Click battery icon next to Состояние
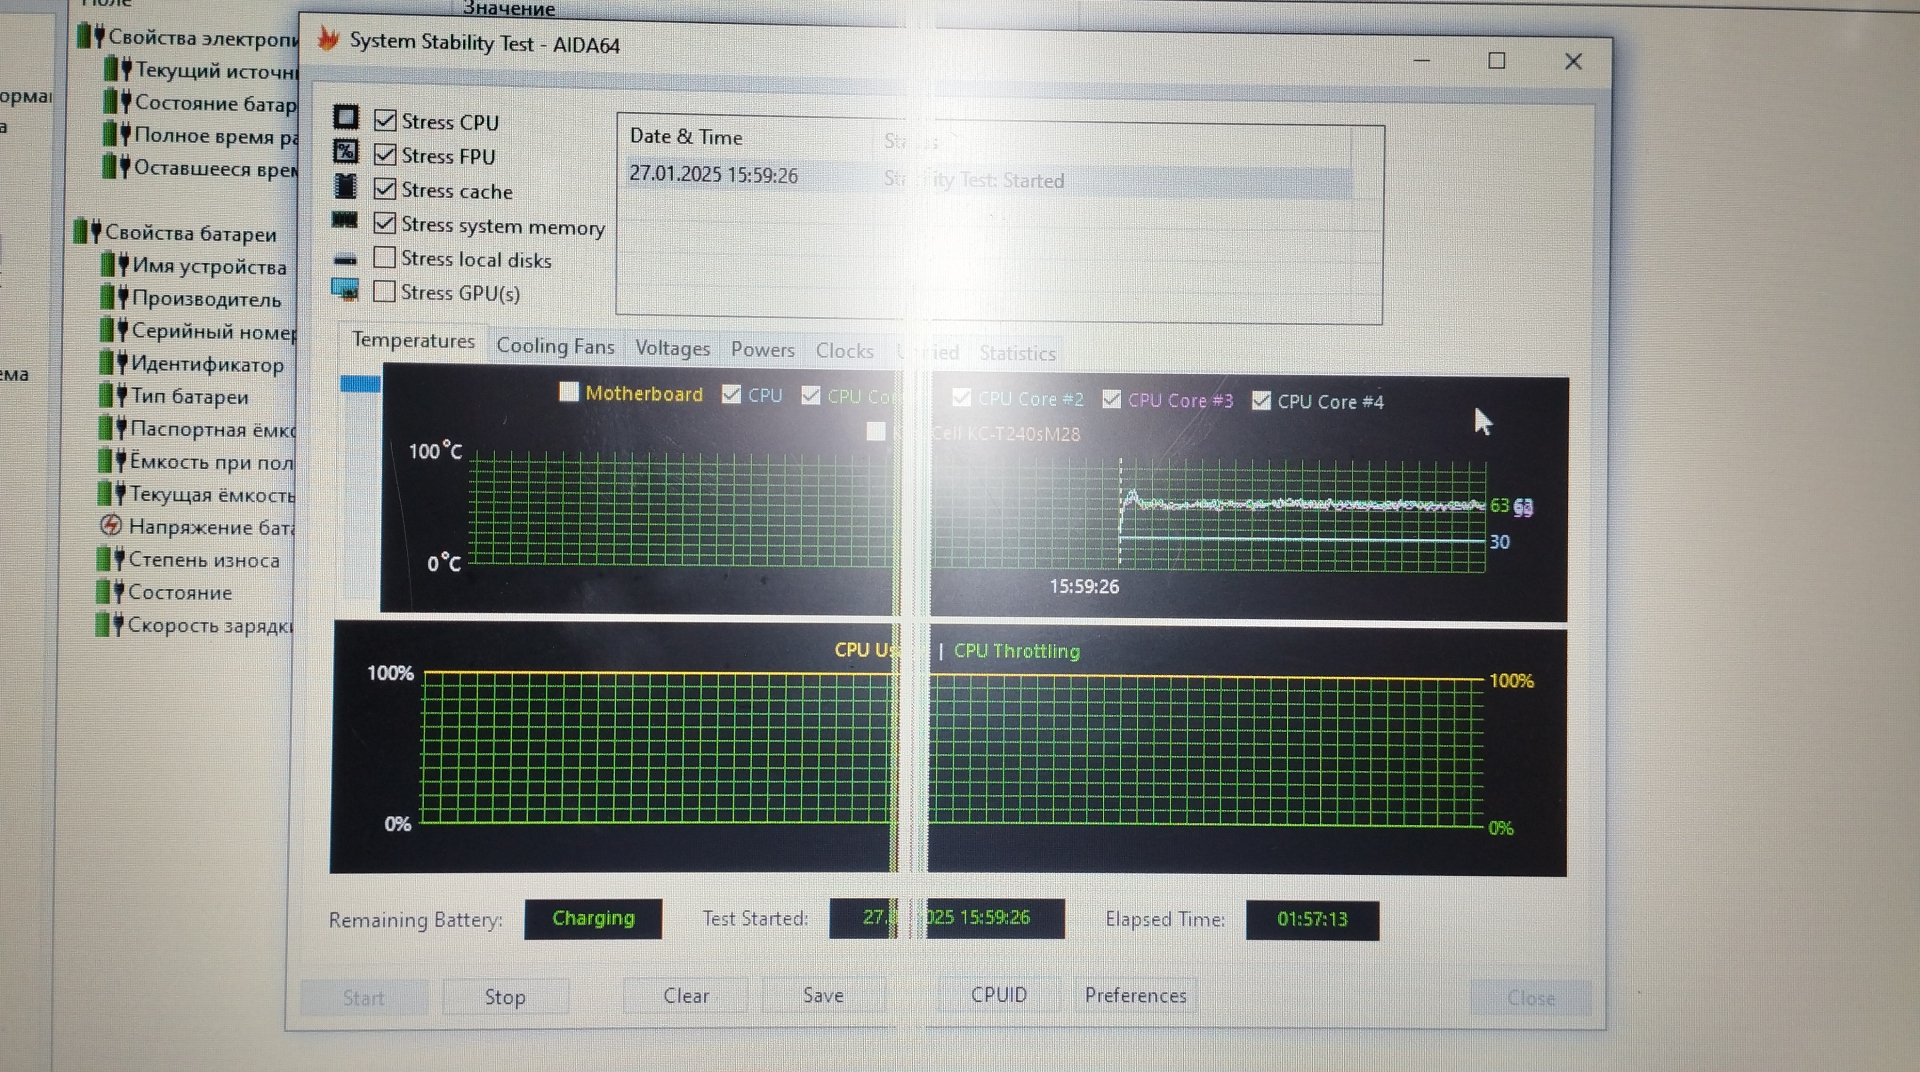 111,591
